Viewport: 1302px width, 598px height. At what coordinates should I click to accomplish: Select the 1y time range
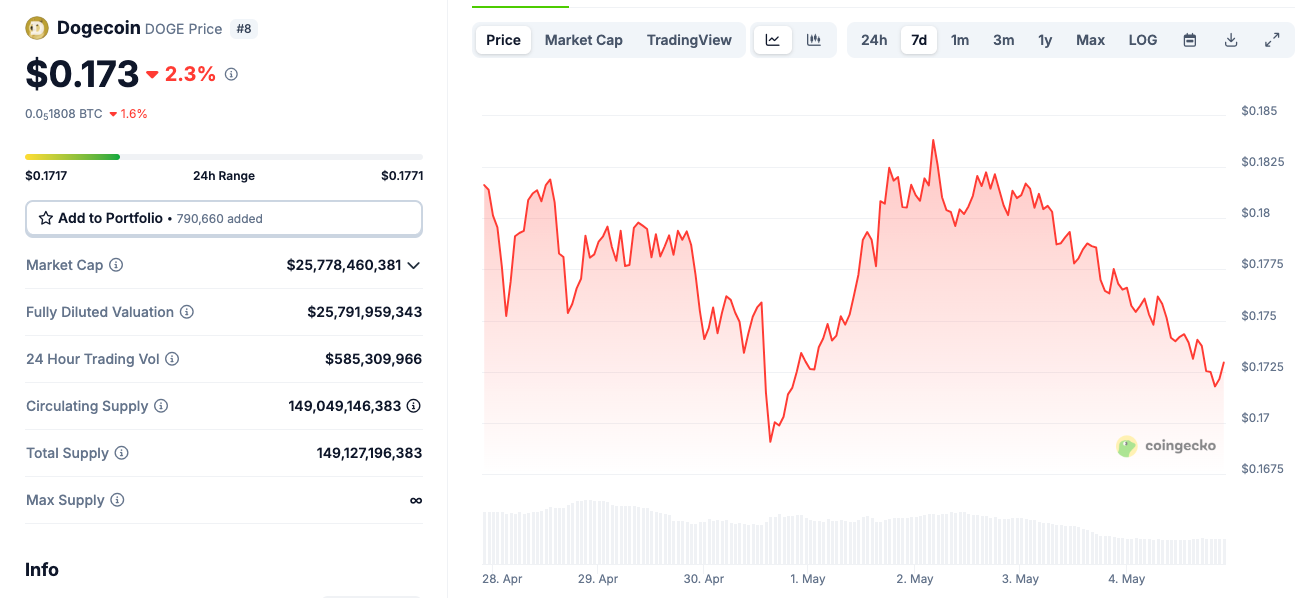(x=1045, y=40)
